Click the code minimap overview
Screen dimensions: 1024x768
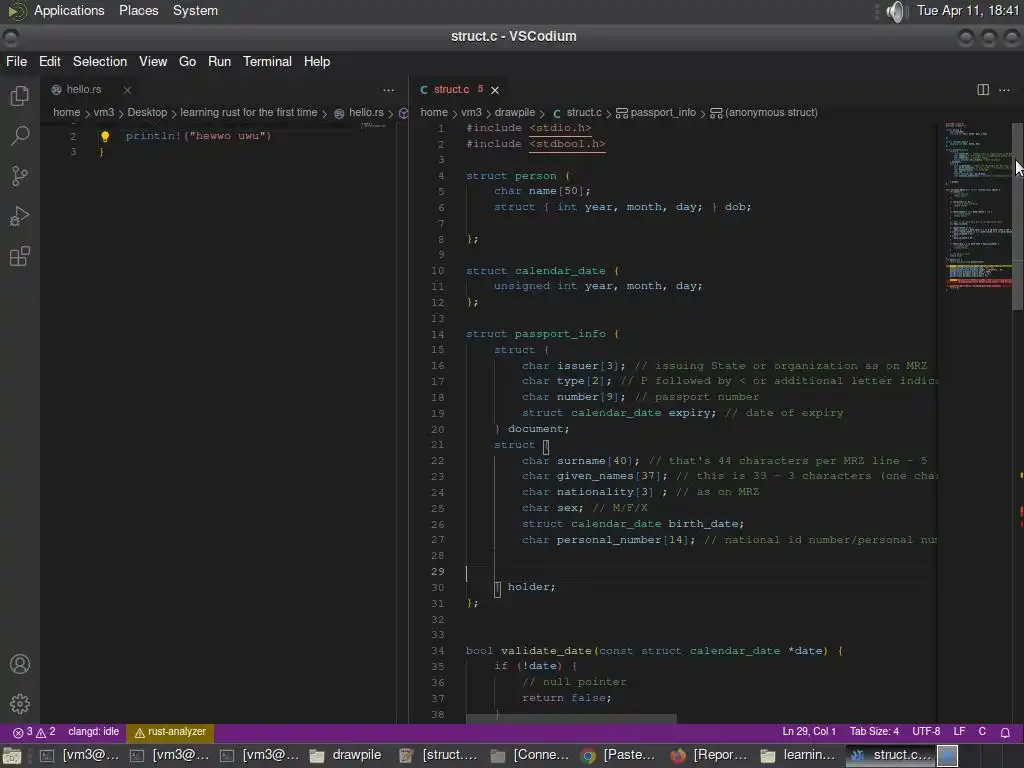978,206
